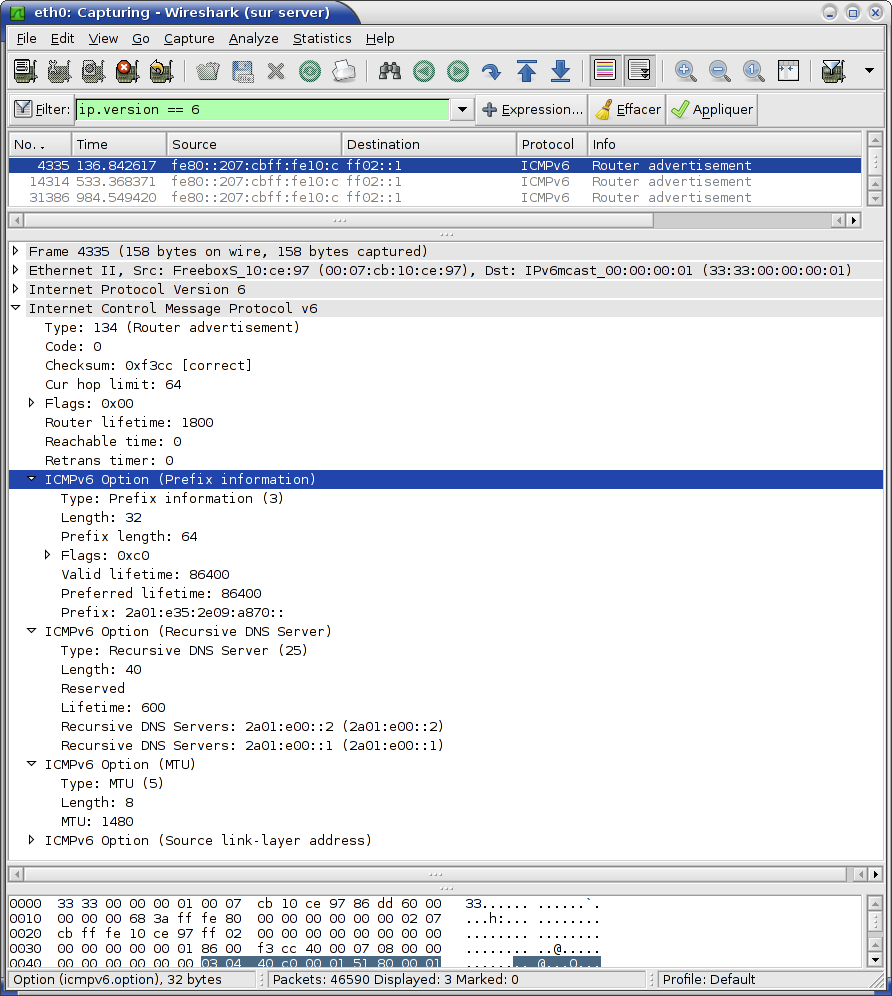This screenshot has width=892, height=996.
Task: Expand the Frame 4335 tree node
Action: (x=16, y=251)
